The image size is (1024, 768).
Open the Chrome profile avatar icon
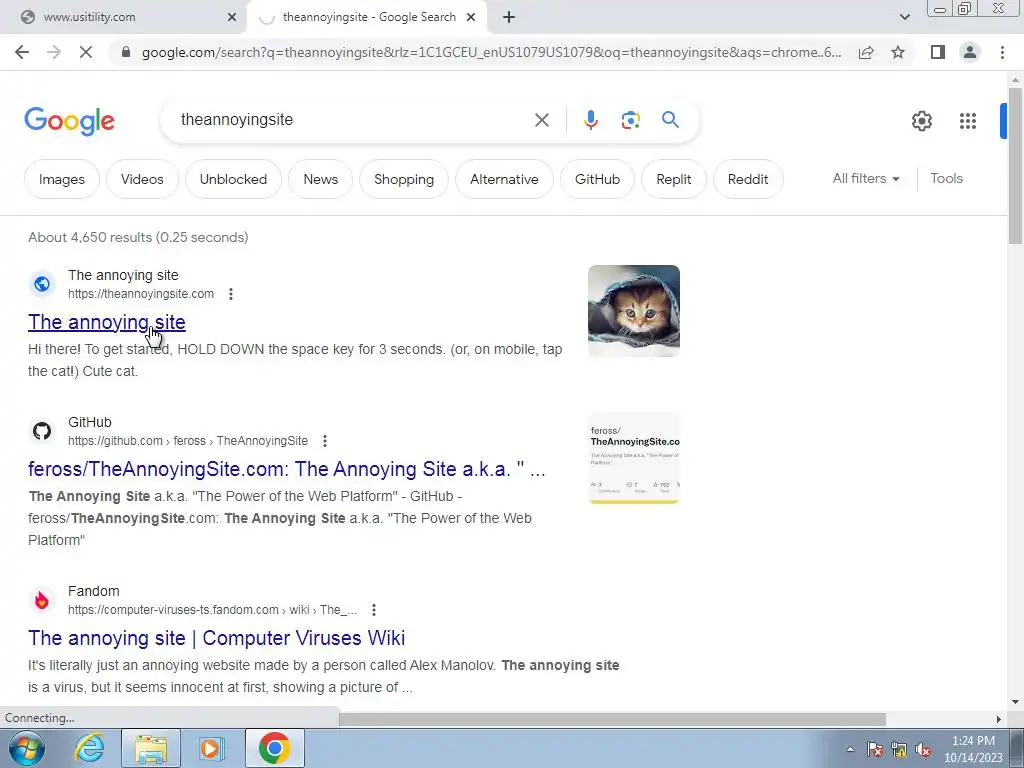970,52
